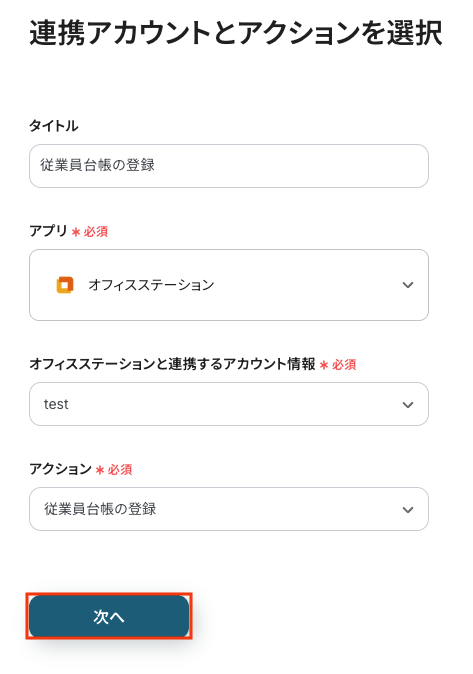Focus the タイトル input field
Image resolution: width=473 pixels, height=674 pixels.
click(x=229, y=166)
